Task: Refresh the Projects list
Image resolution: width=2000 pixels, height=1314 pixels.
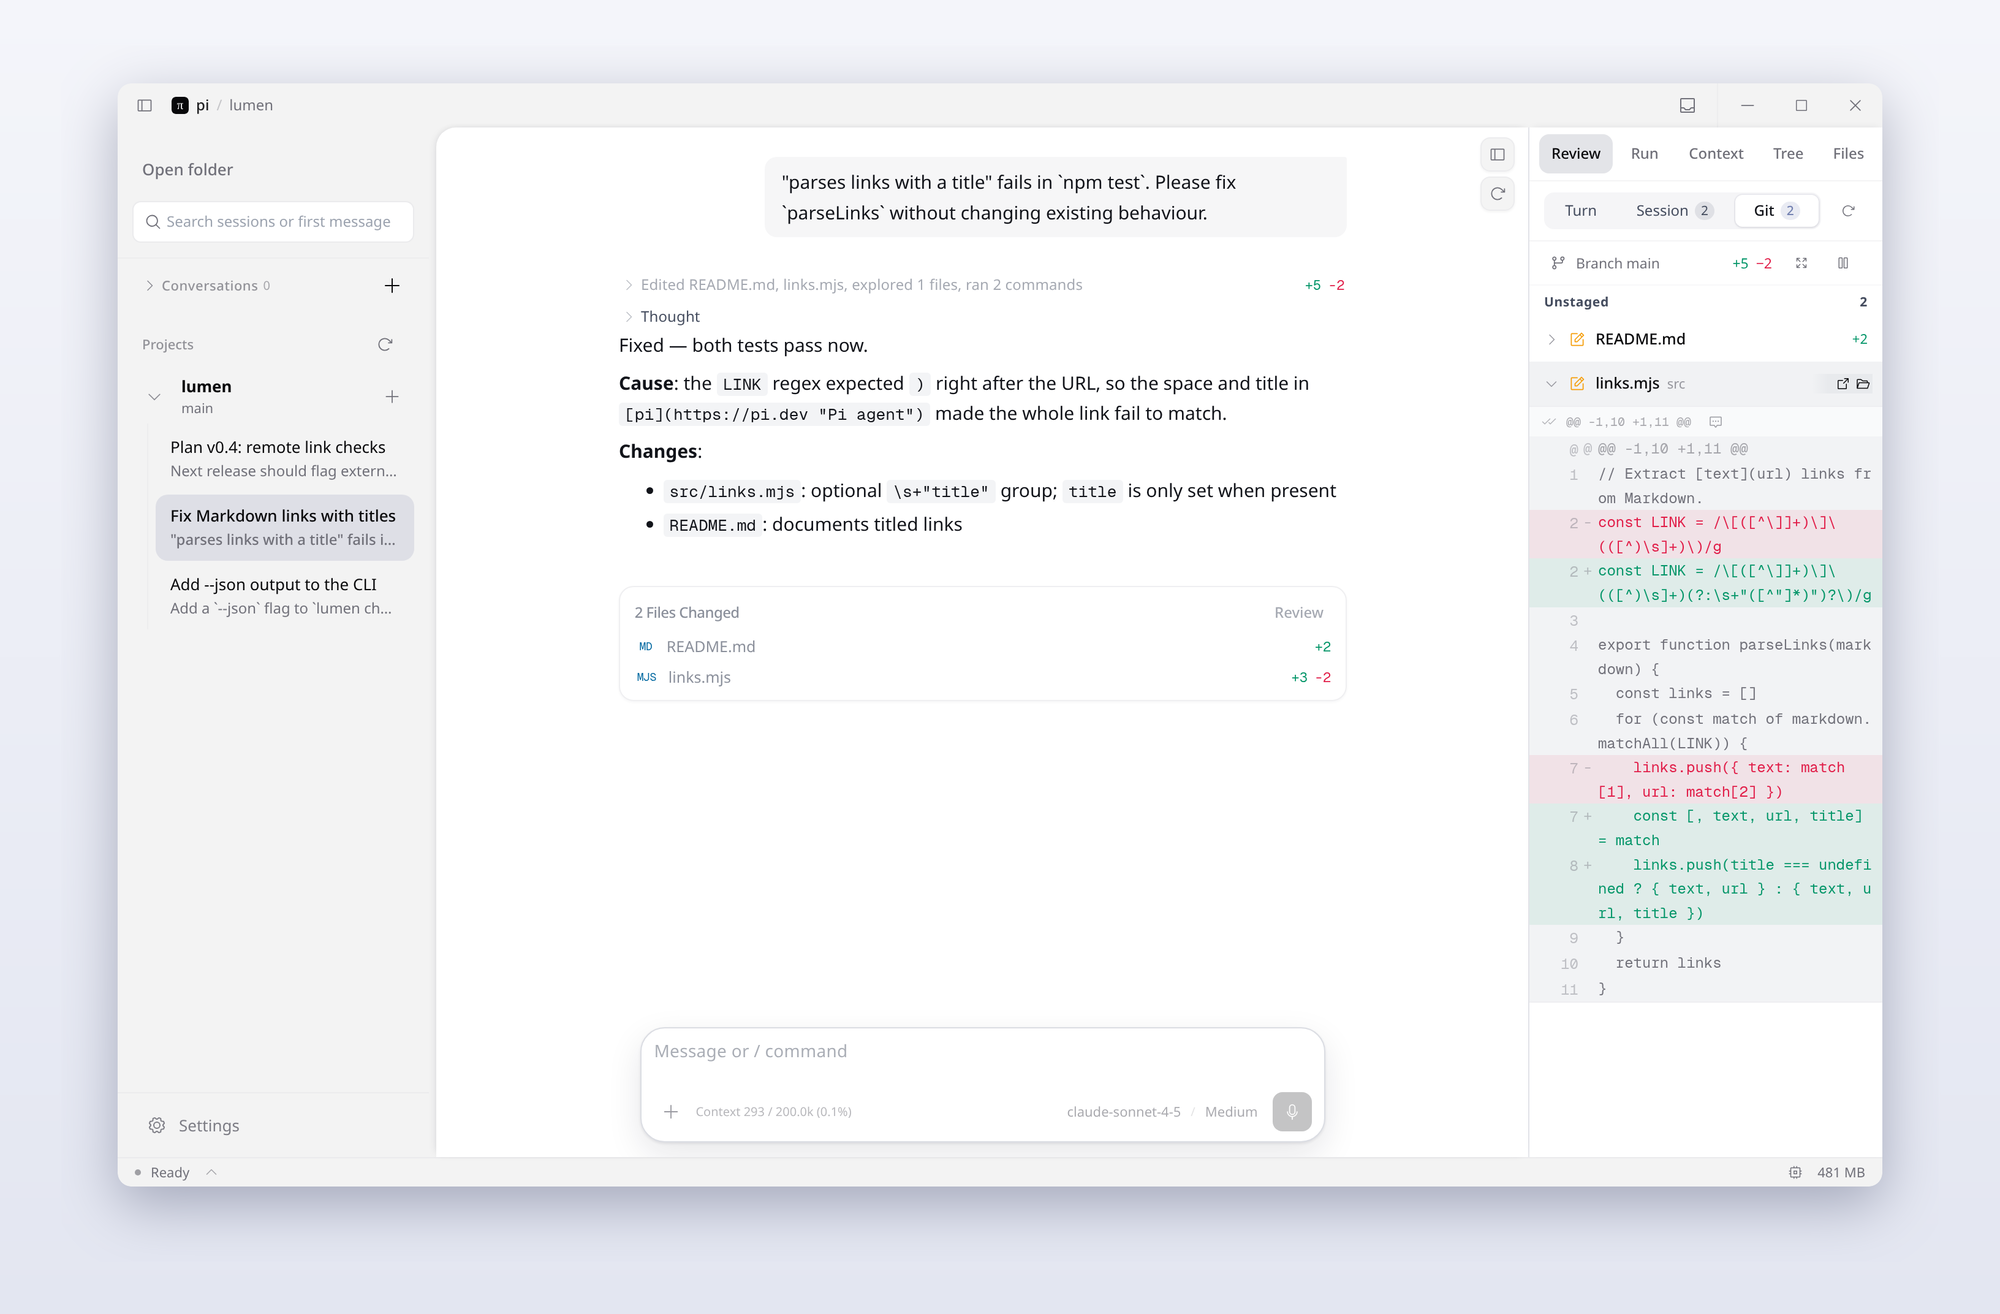Action: 385,344
